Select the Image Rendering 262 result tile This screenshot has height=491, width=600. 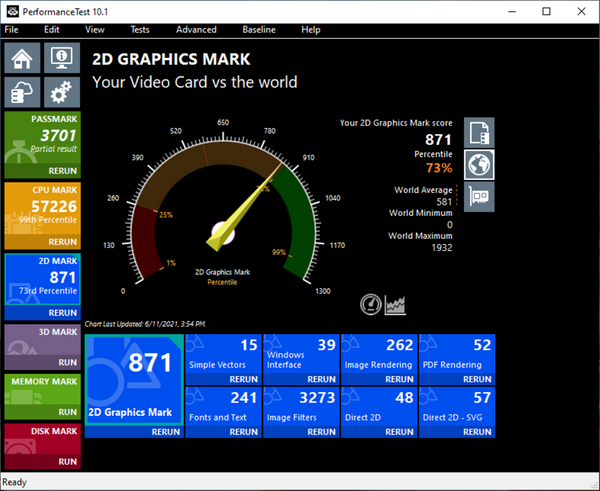(379, 354)
